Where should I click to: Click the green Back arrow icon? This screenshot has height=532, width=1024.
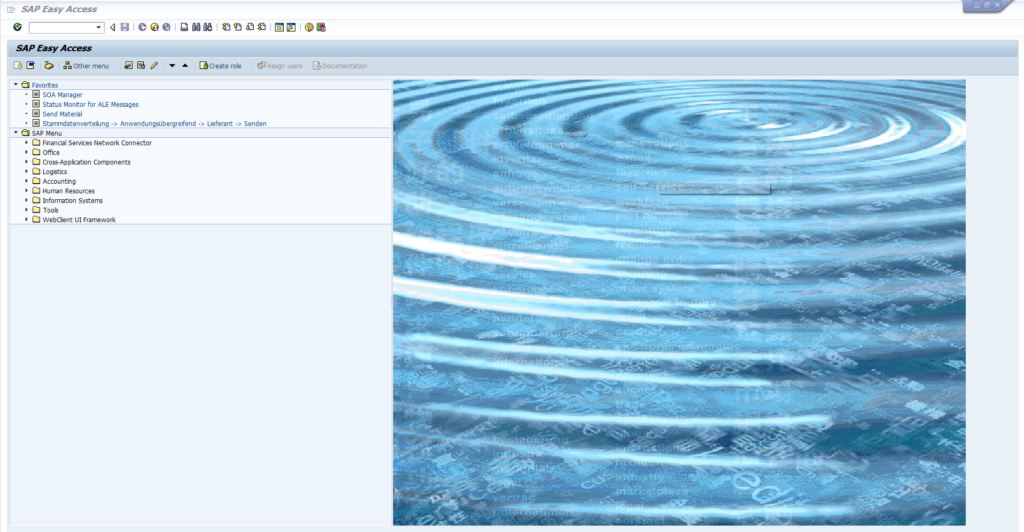(x=142, y=27)
